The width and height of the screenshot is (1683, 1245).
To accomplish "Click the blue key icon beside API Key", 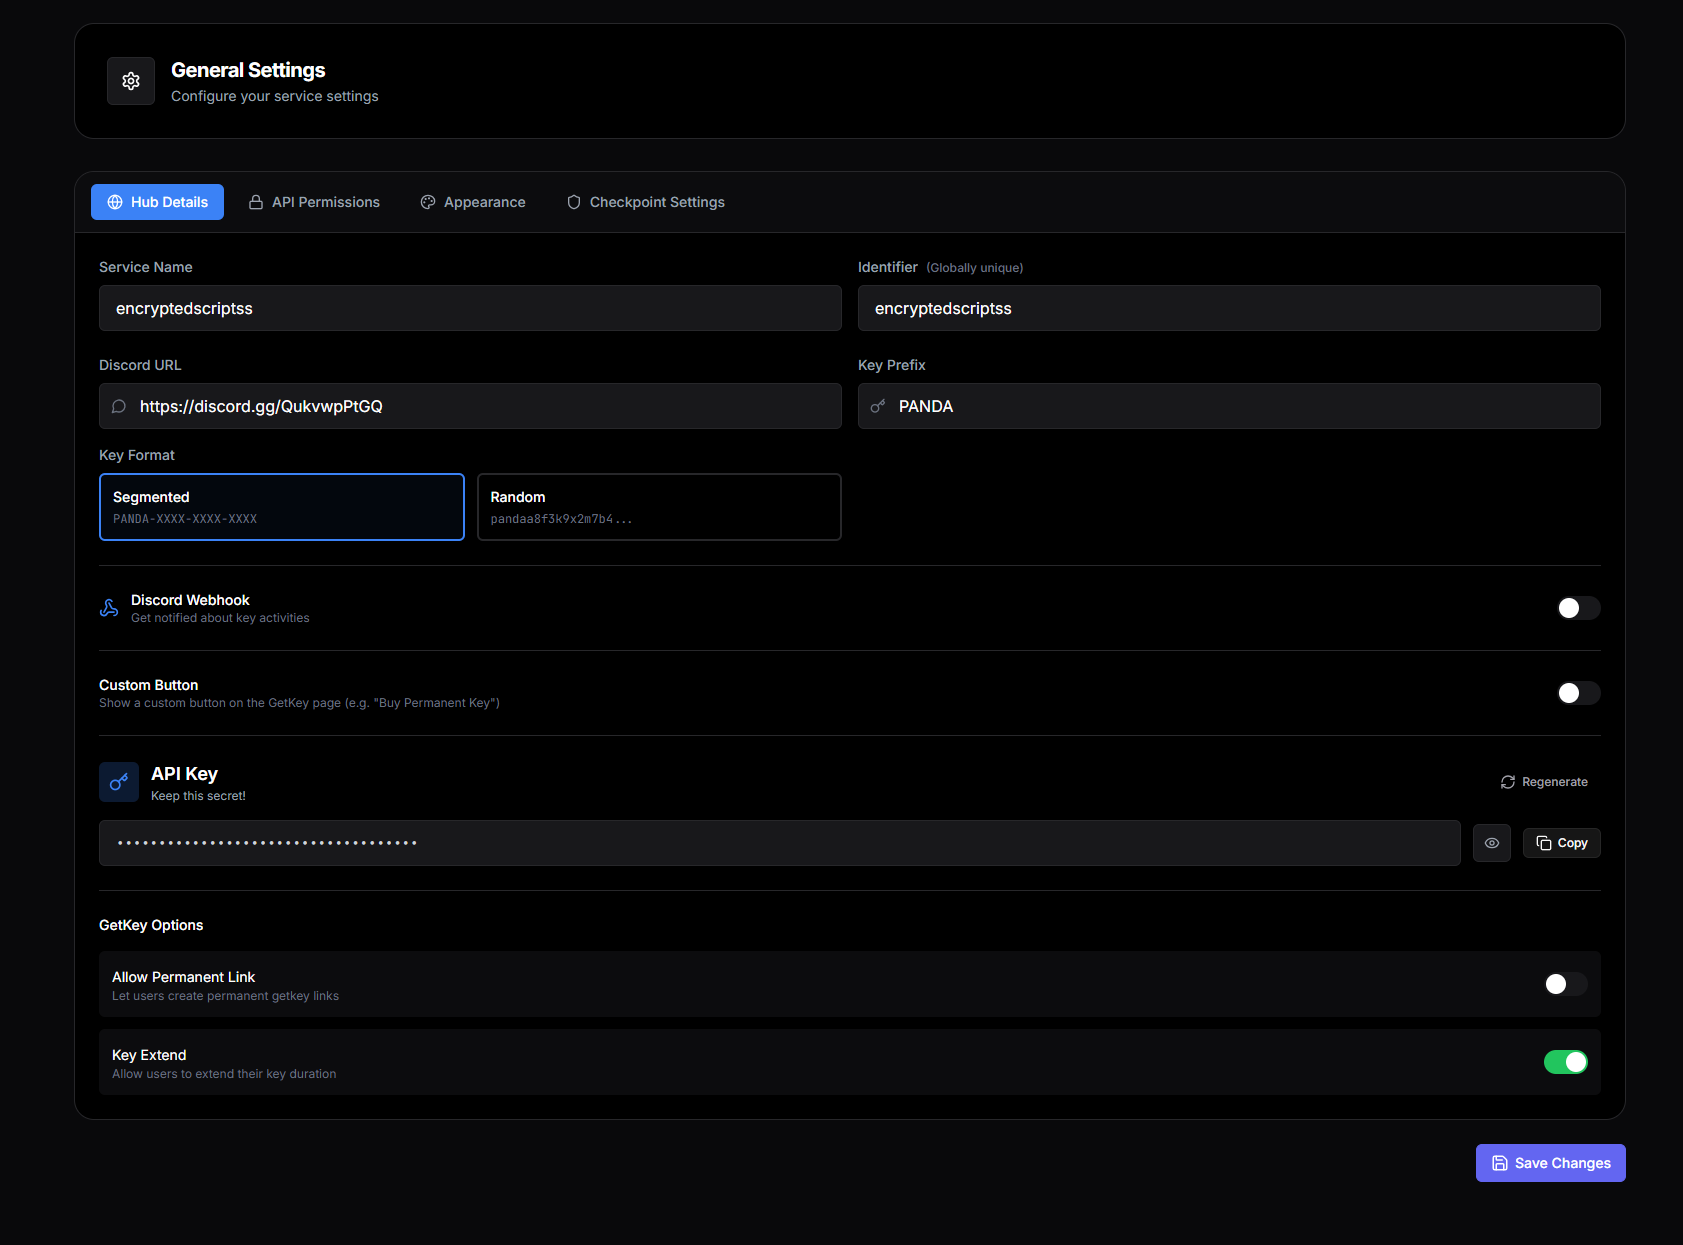I will [x=119, y=782].
